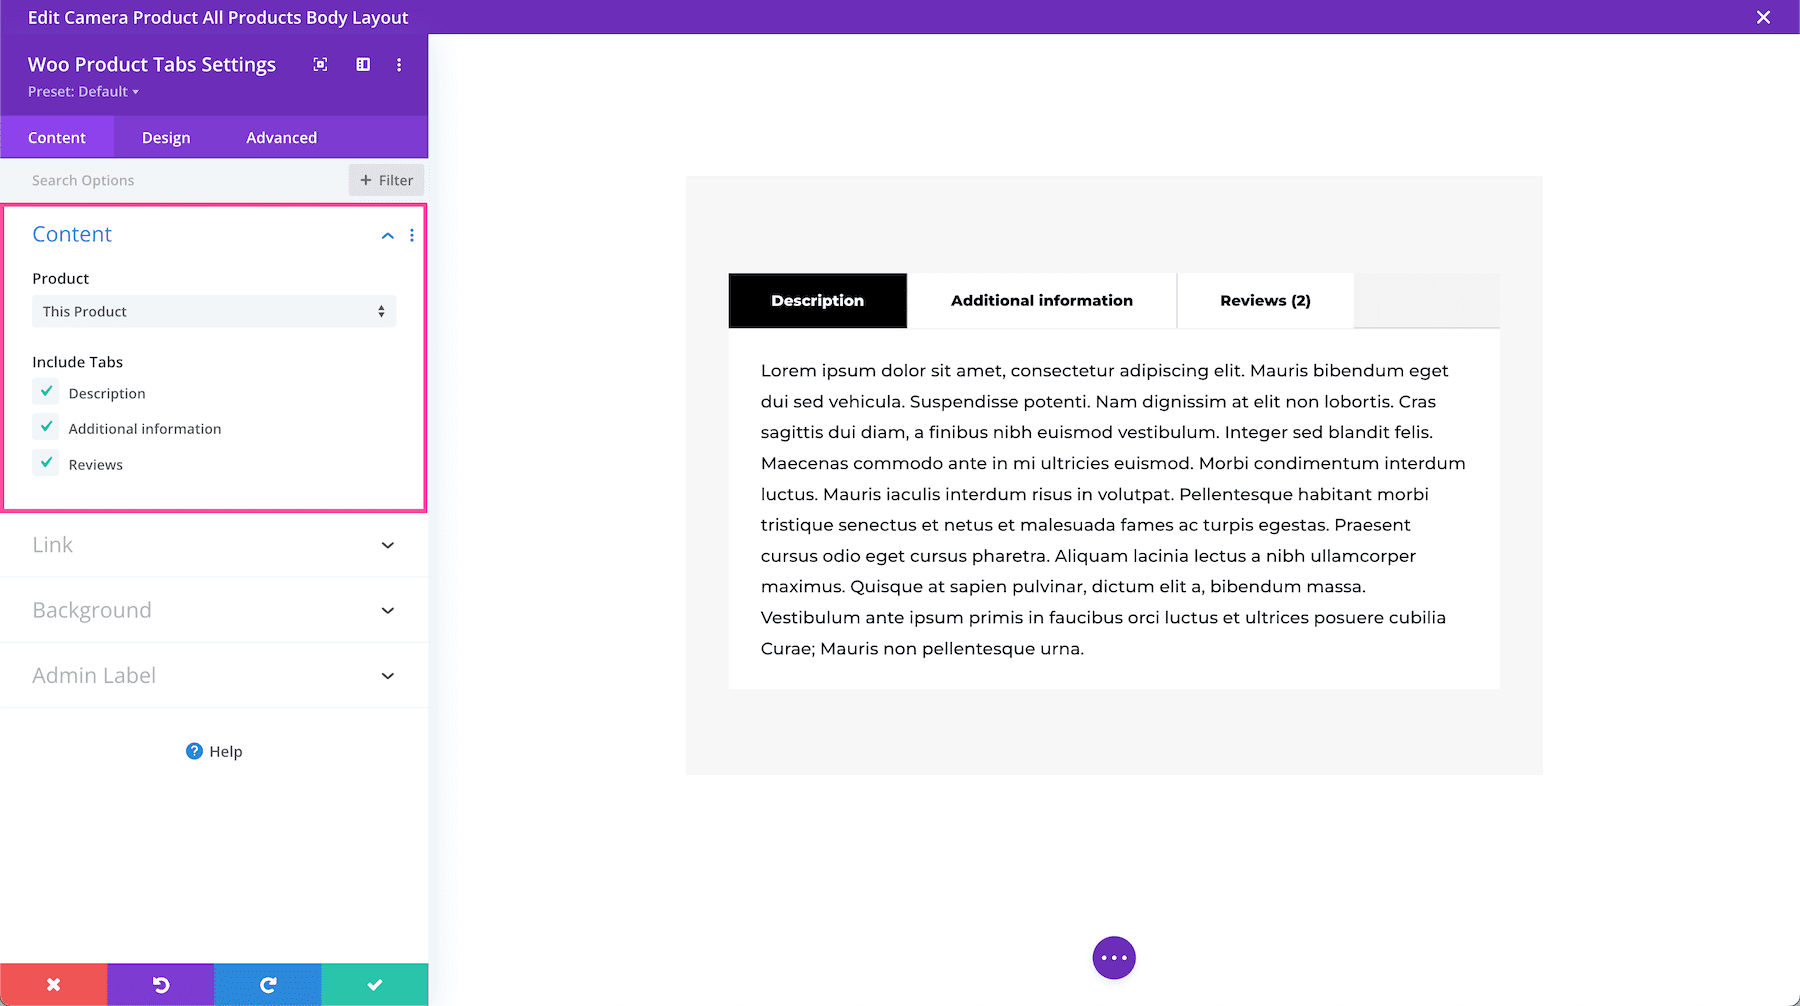Select the Description product tab
Viewport: 1800px width, 1006px height.
[818, 300]
